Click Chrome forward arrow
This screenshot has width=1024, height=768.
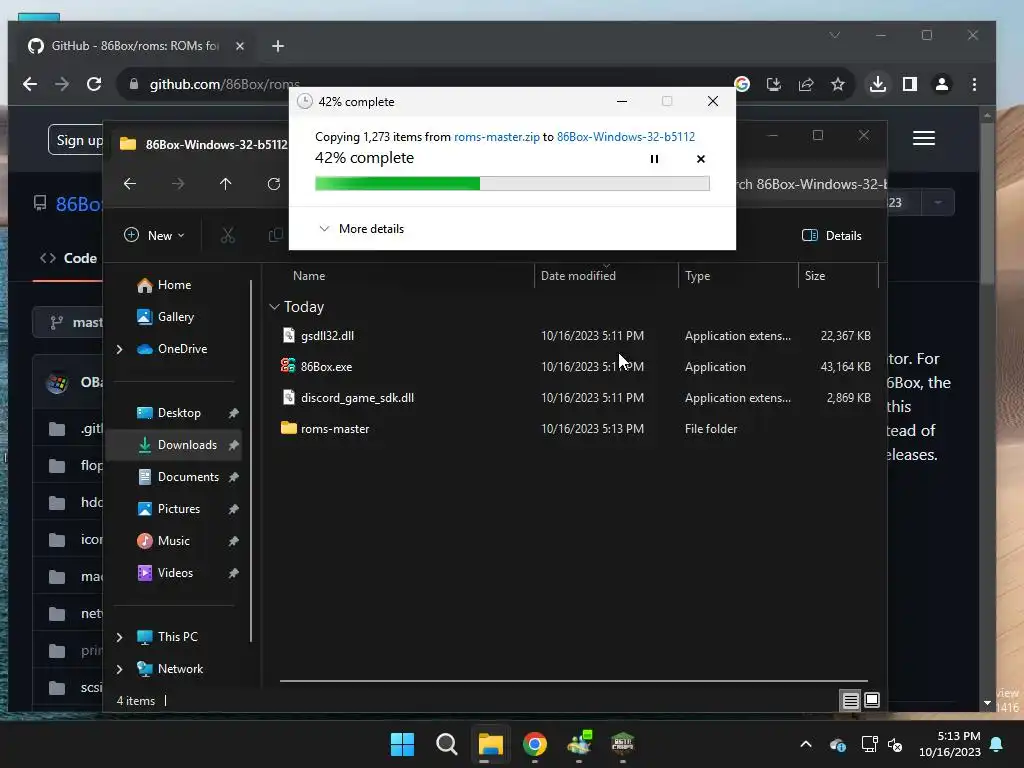tap(62, 84)
